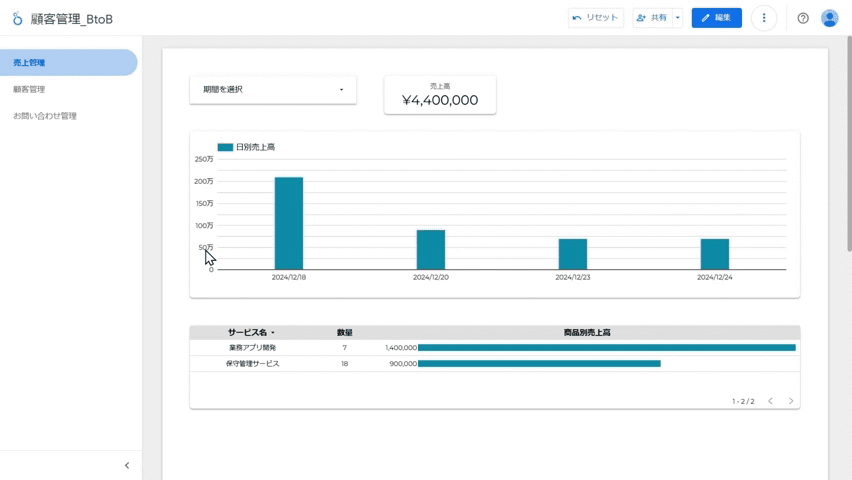852x480 pixels.
Task: Click the 1 - 2 / 2 pagination text
Action: [743, 401]
